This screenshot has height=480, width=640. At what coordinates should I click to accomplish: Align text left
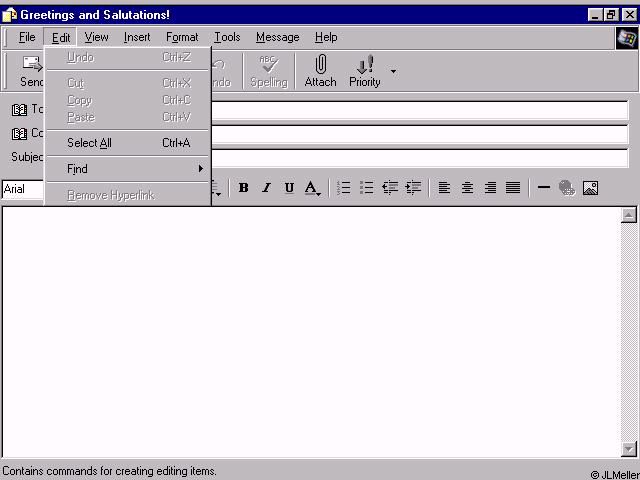point(444,188)
